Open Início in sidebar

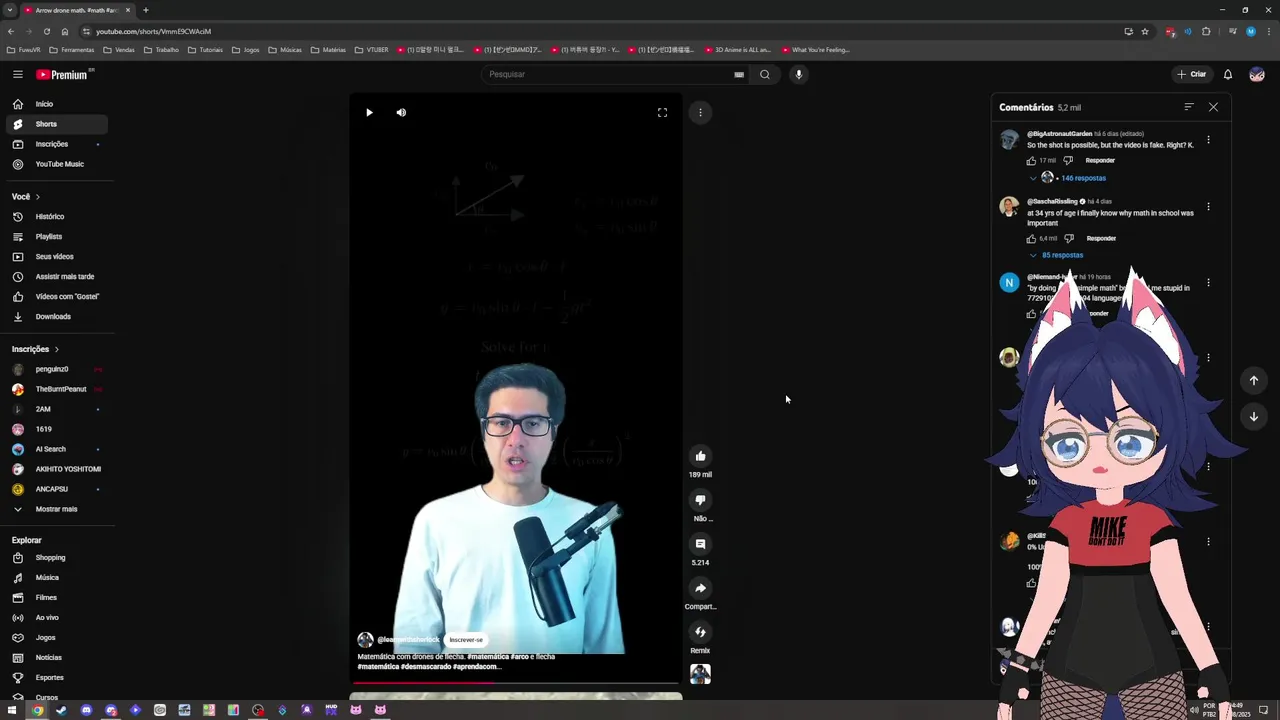pyautogui.click(x=58, y=104)
